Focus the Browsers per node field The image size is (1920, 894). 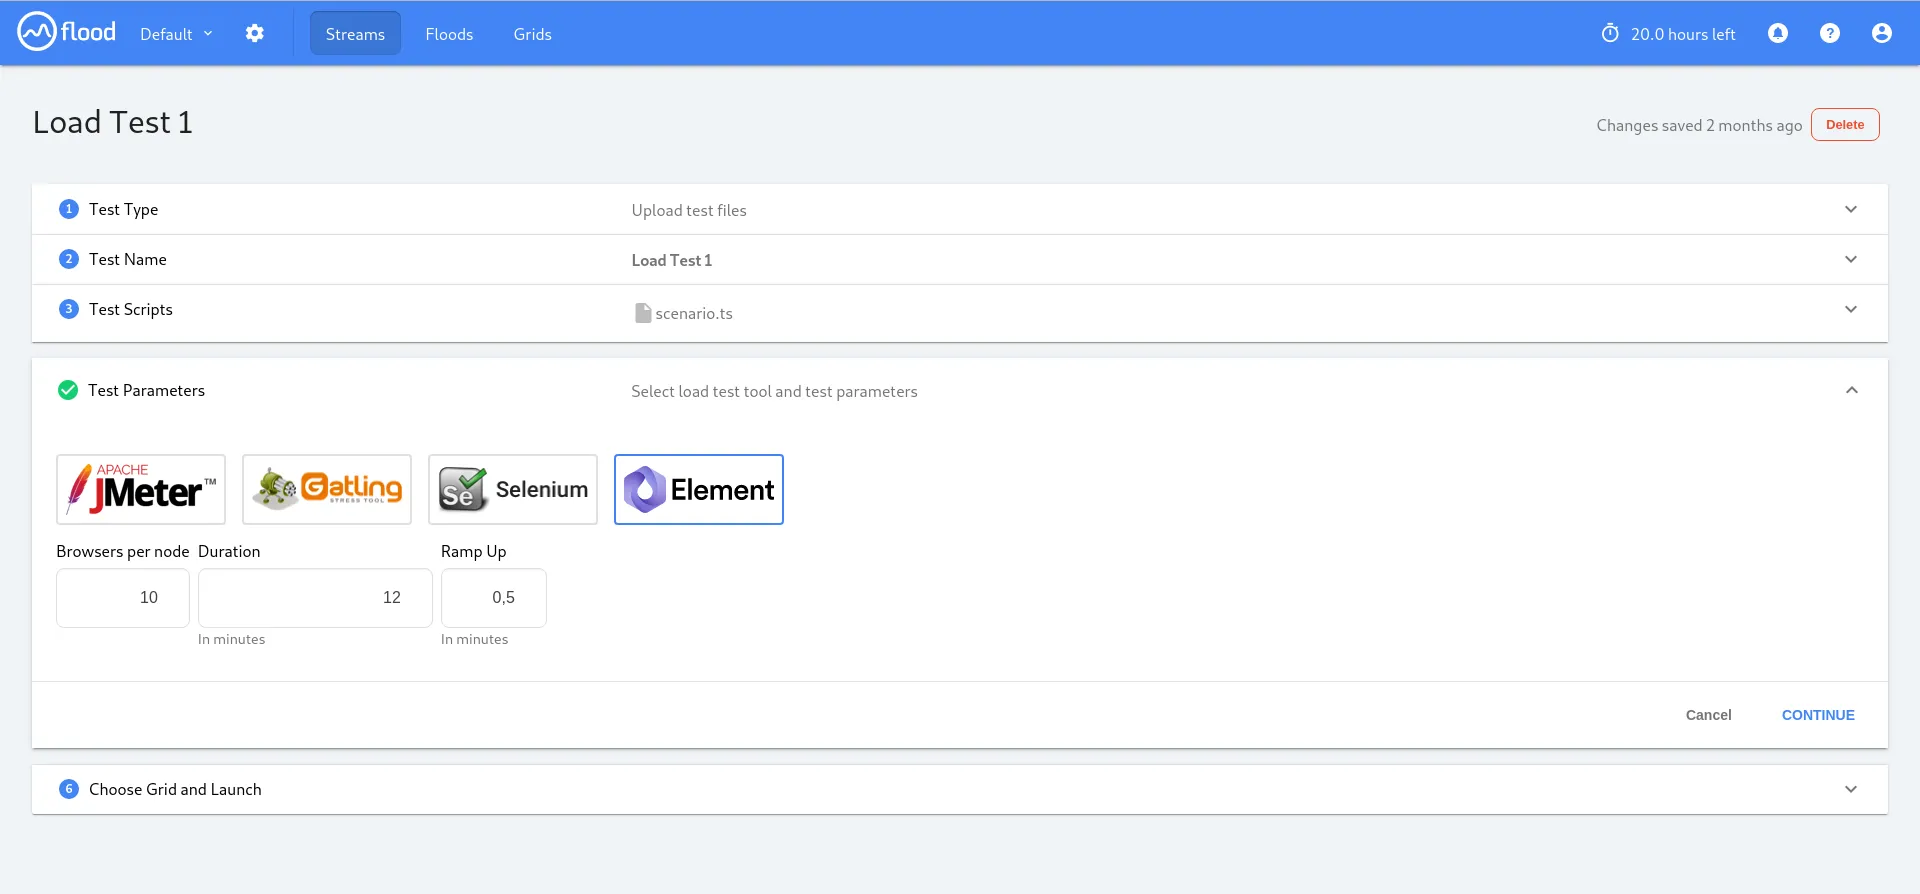click(x=123, y=598)
